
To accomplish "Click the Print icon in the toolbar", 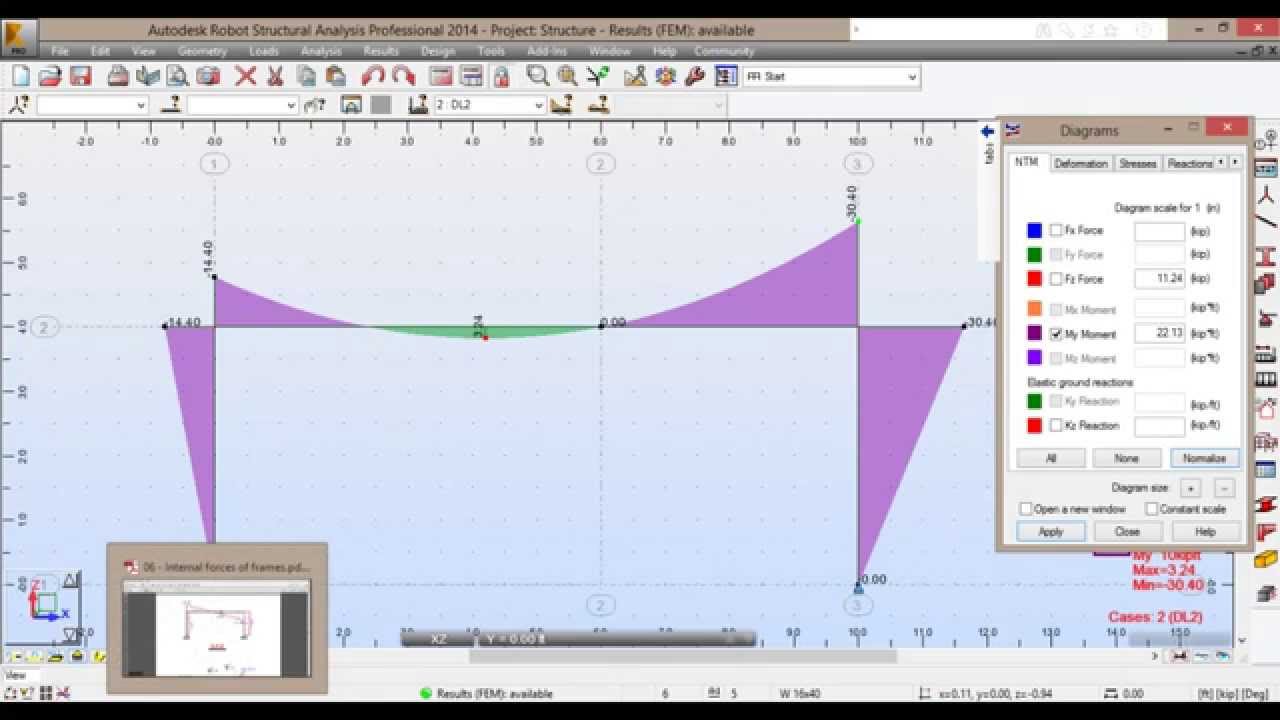I will tap(118, 76).
